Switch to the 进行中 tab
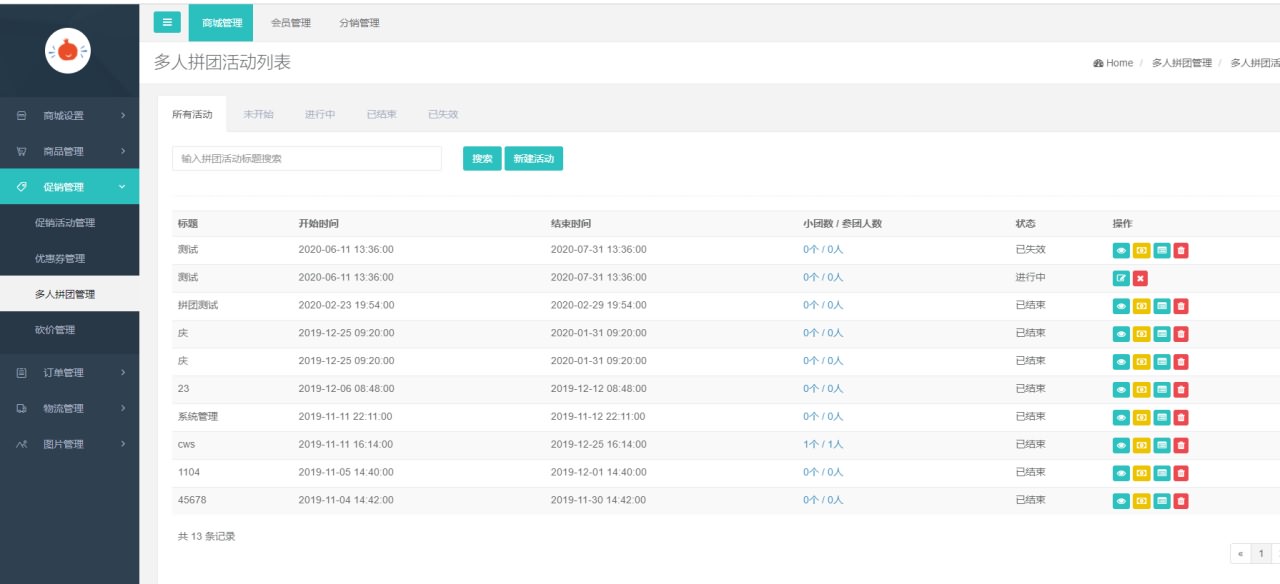The width and height of the screenshot is (1280, 584). click(x=320, y=115)
